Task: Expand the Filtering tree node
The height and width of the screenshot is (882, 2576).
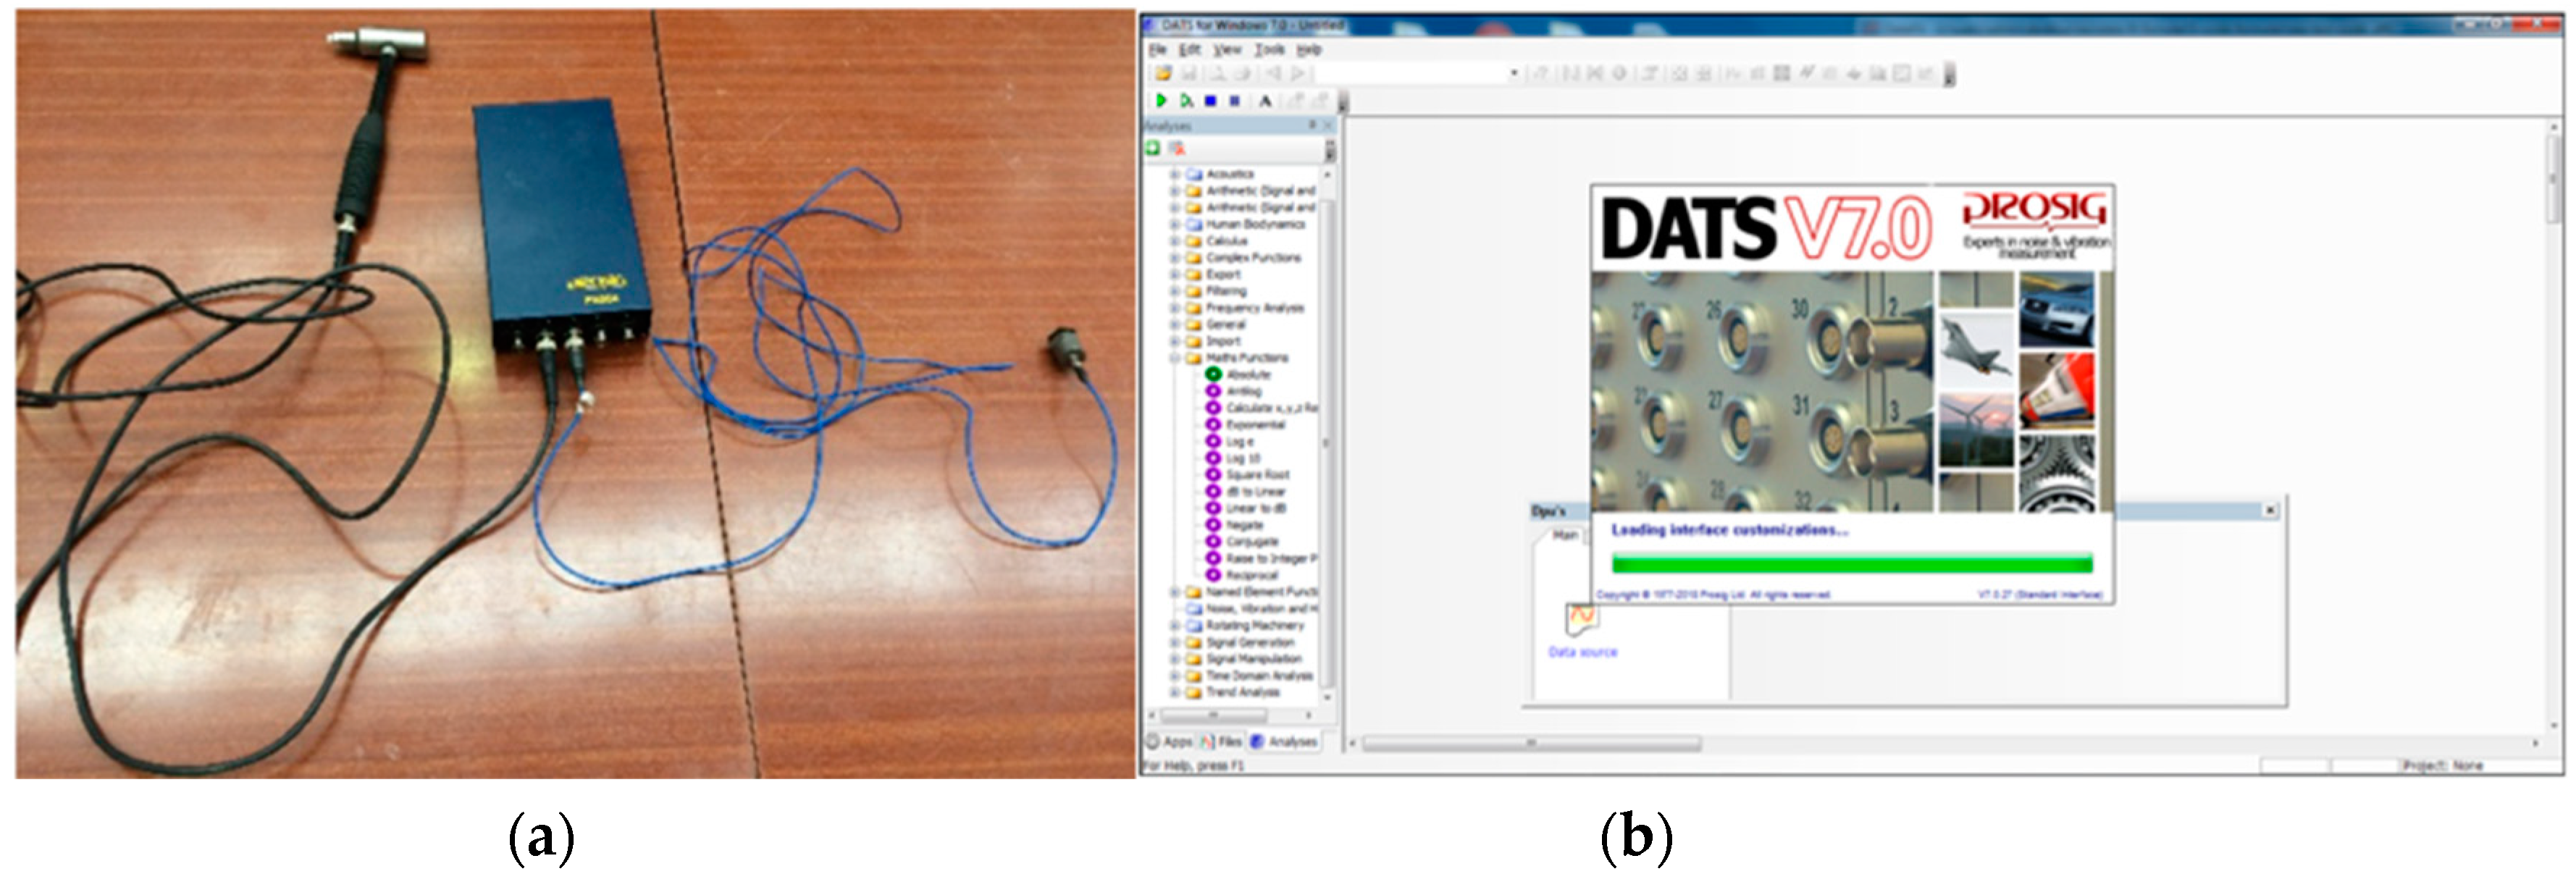Action: click(1175, 291)
